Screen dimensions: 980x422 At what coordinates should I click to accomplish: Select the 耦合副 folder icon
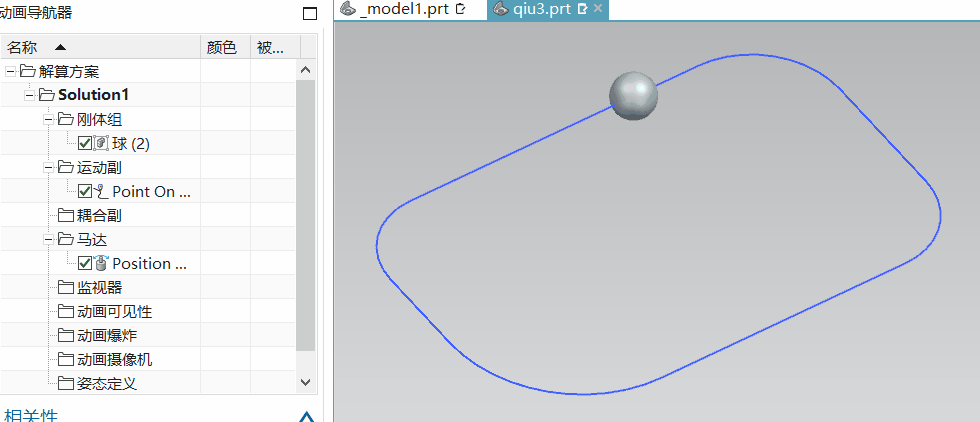pos(66,216)
